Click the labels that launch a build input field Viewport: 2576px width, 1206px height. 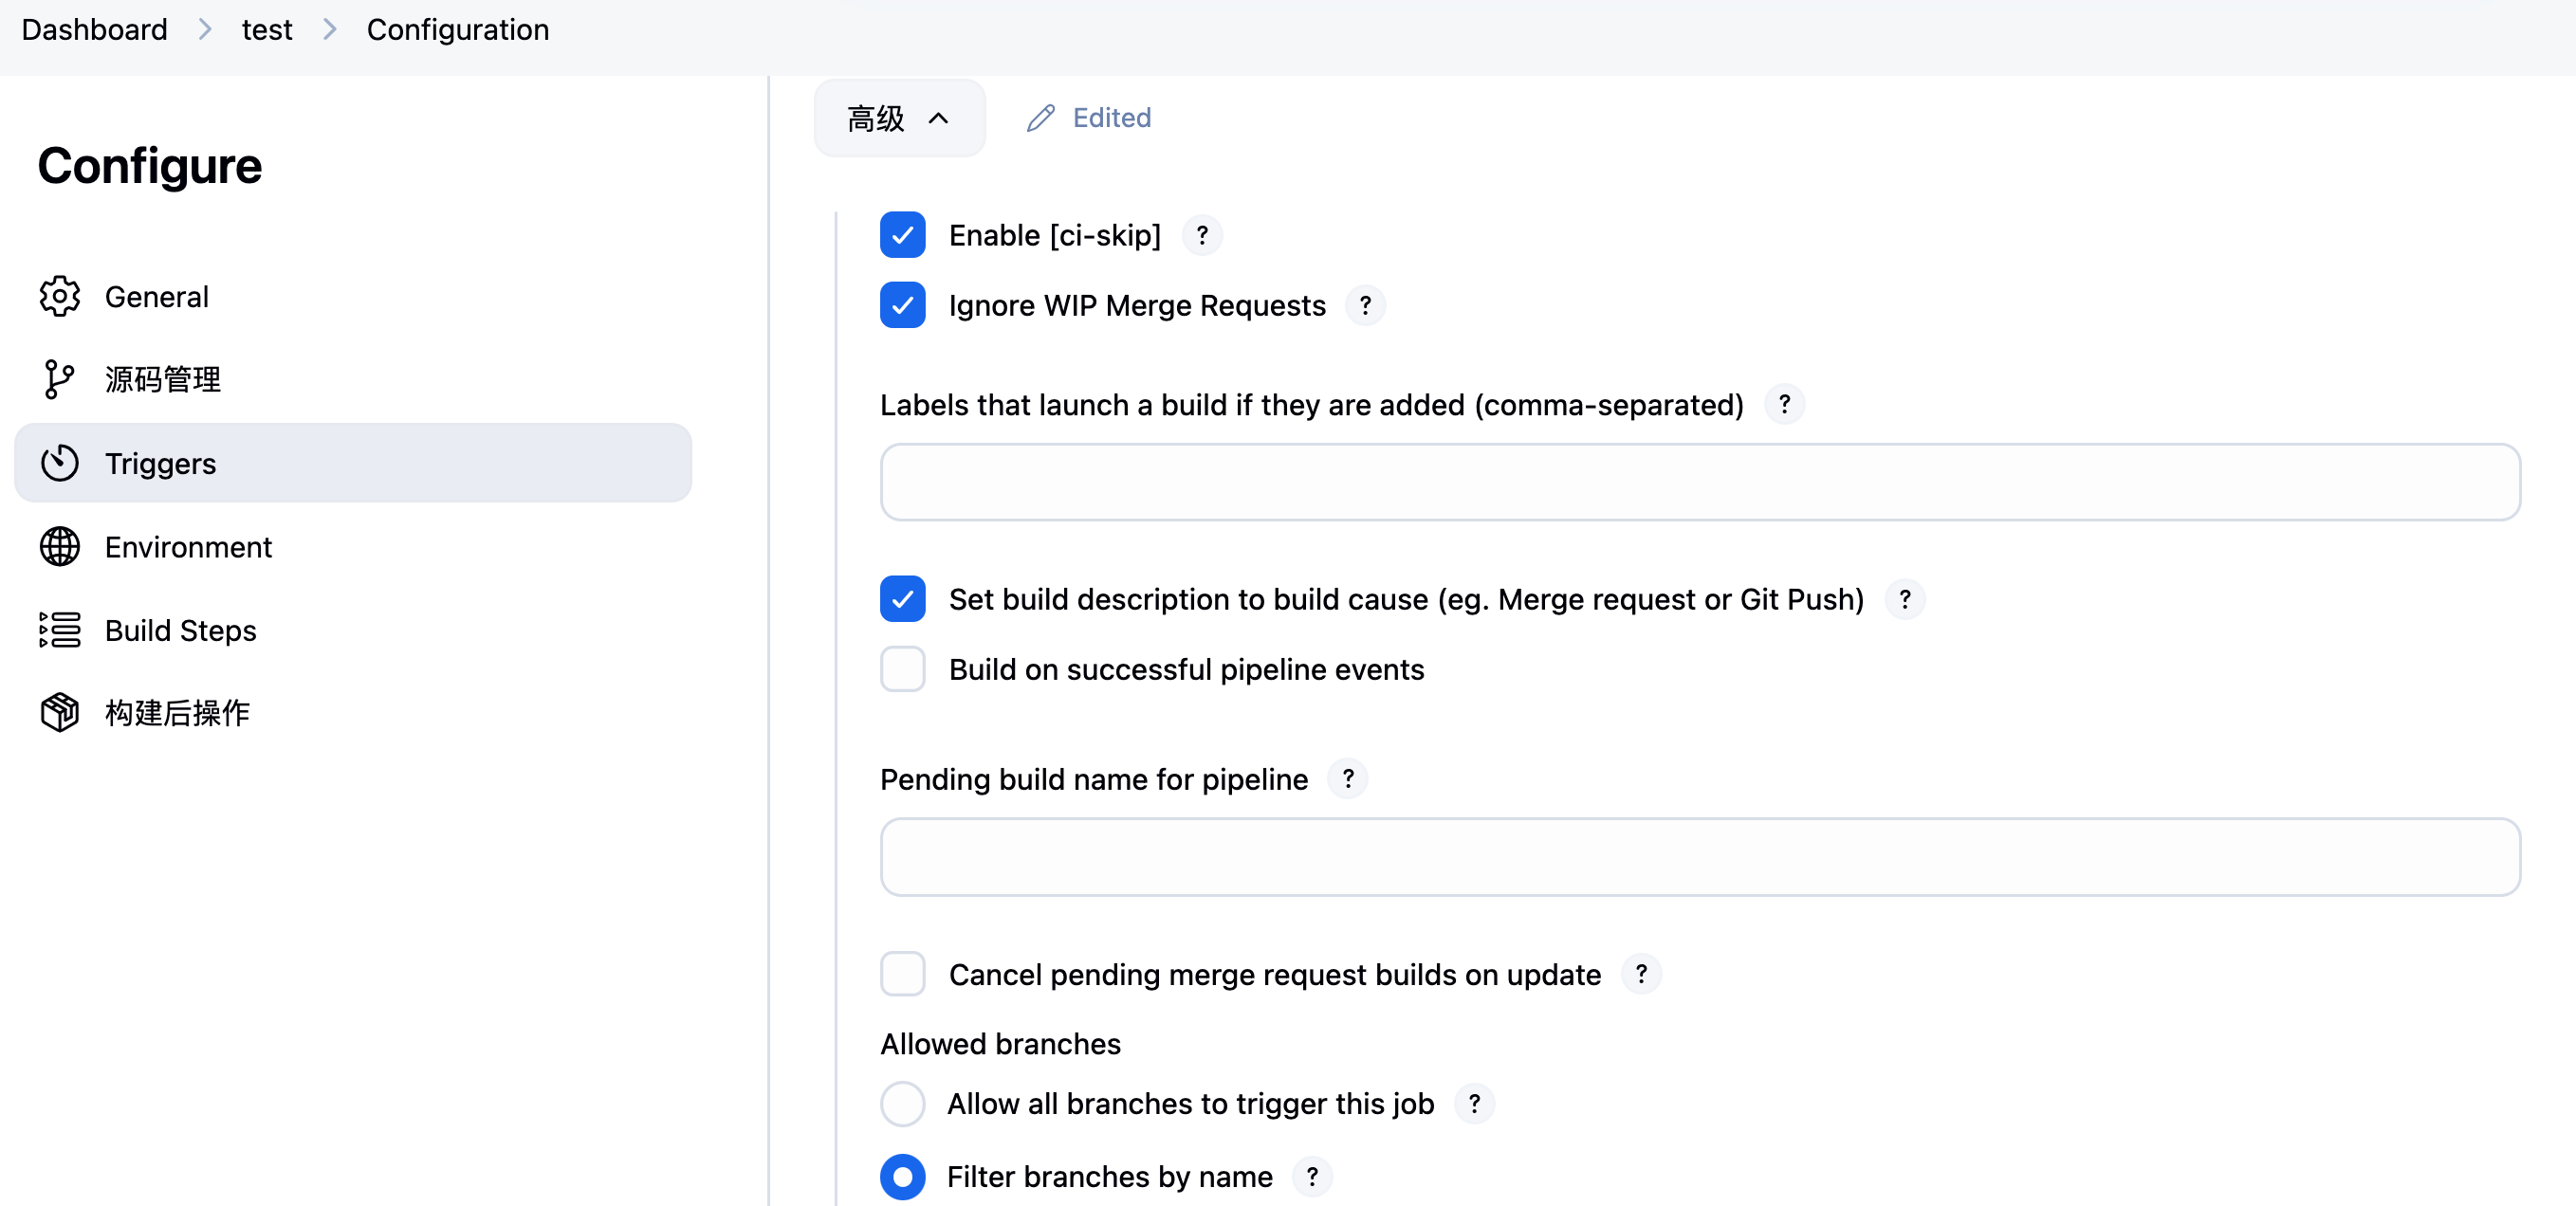pyautogui.click(x=1697, y=482)
